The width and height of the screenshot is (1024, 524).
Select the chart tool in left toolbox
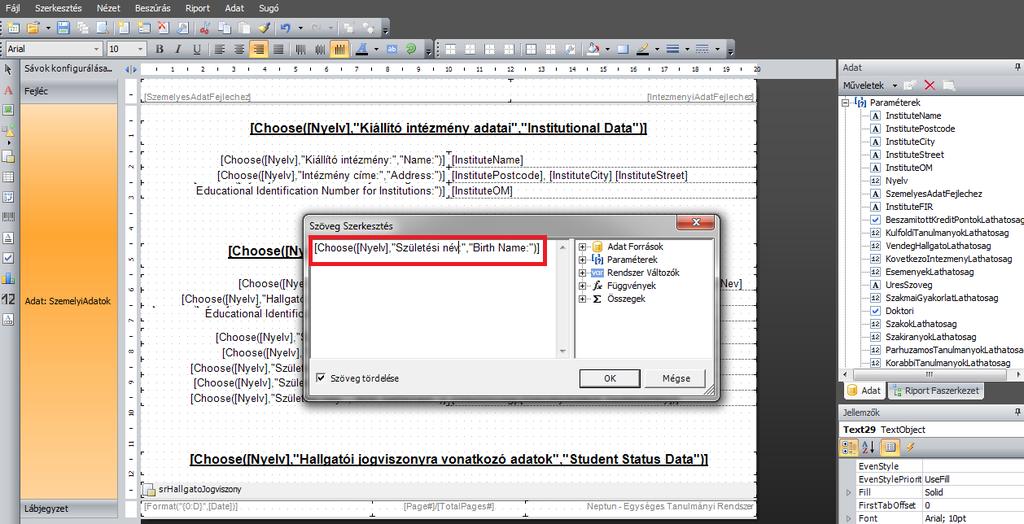[x=8, y=278]
